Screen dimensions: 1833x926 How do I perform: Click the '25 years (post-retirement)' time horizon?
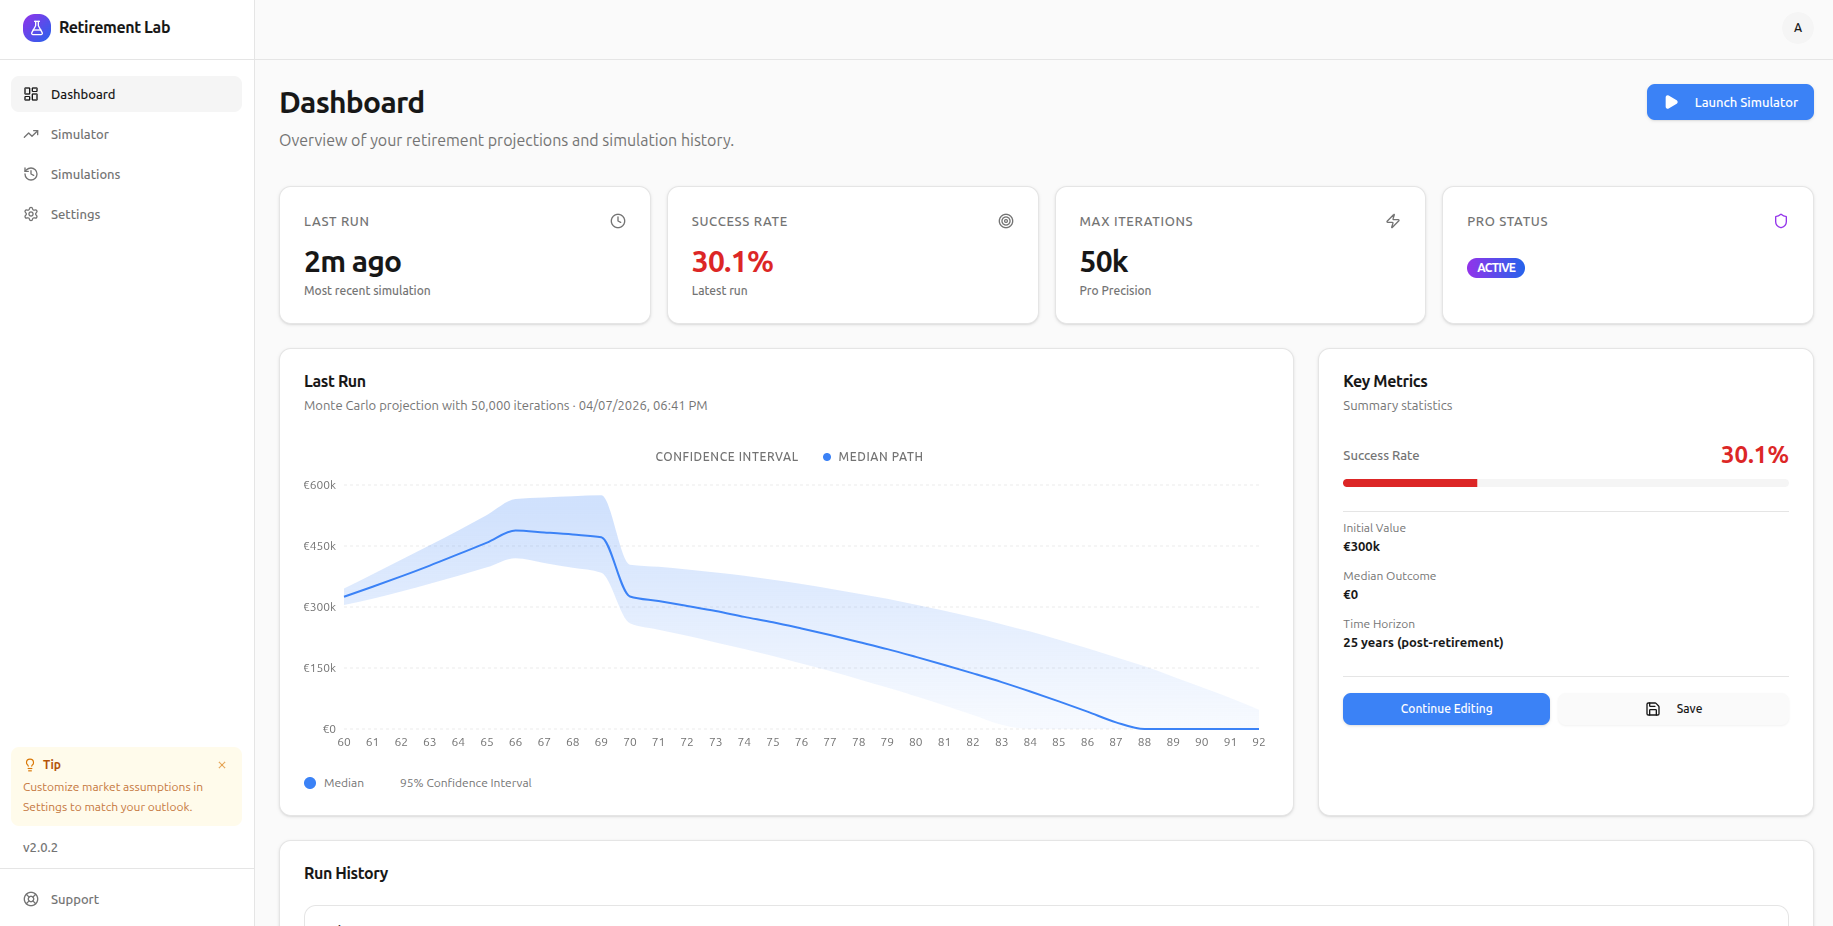point(1423,643)
